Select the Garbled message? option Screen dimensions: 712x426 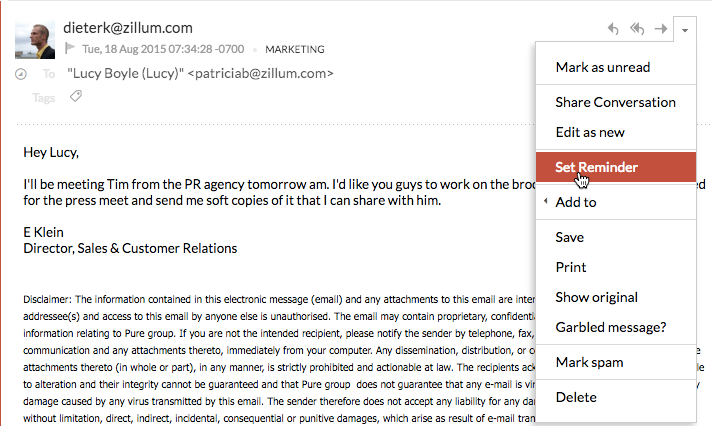[611, 327]
